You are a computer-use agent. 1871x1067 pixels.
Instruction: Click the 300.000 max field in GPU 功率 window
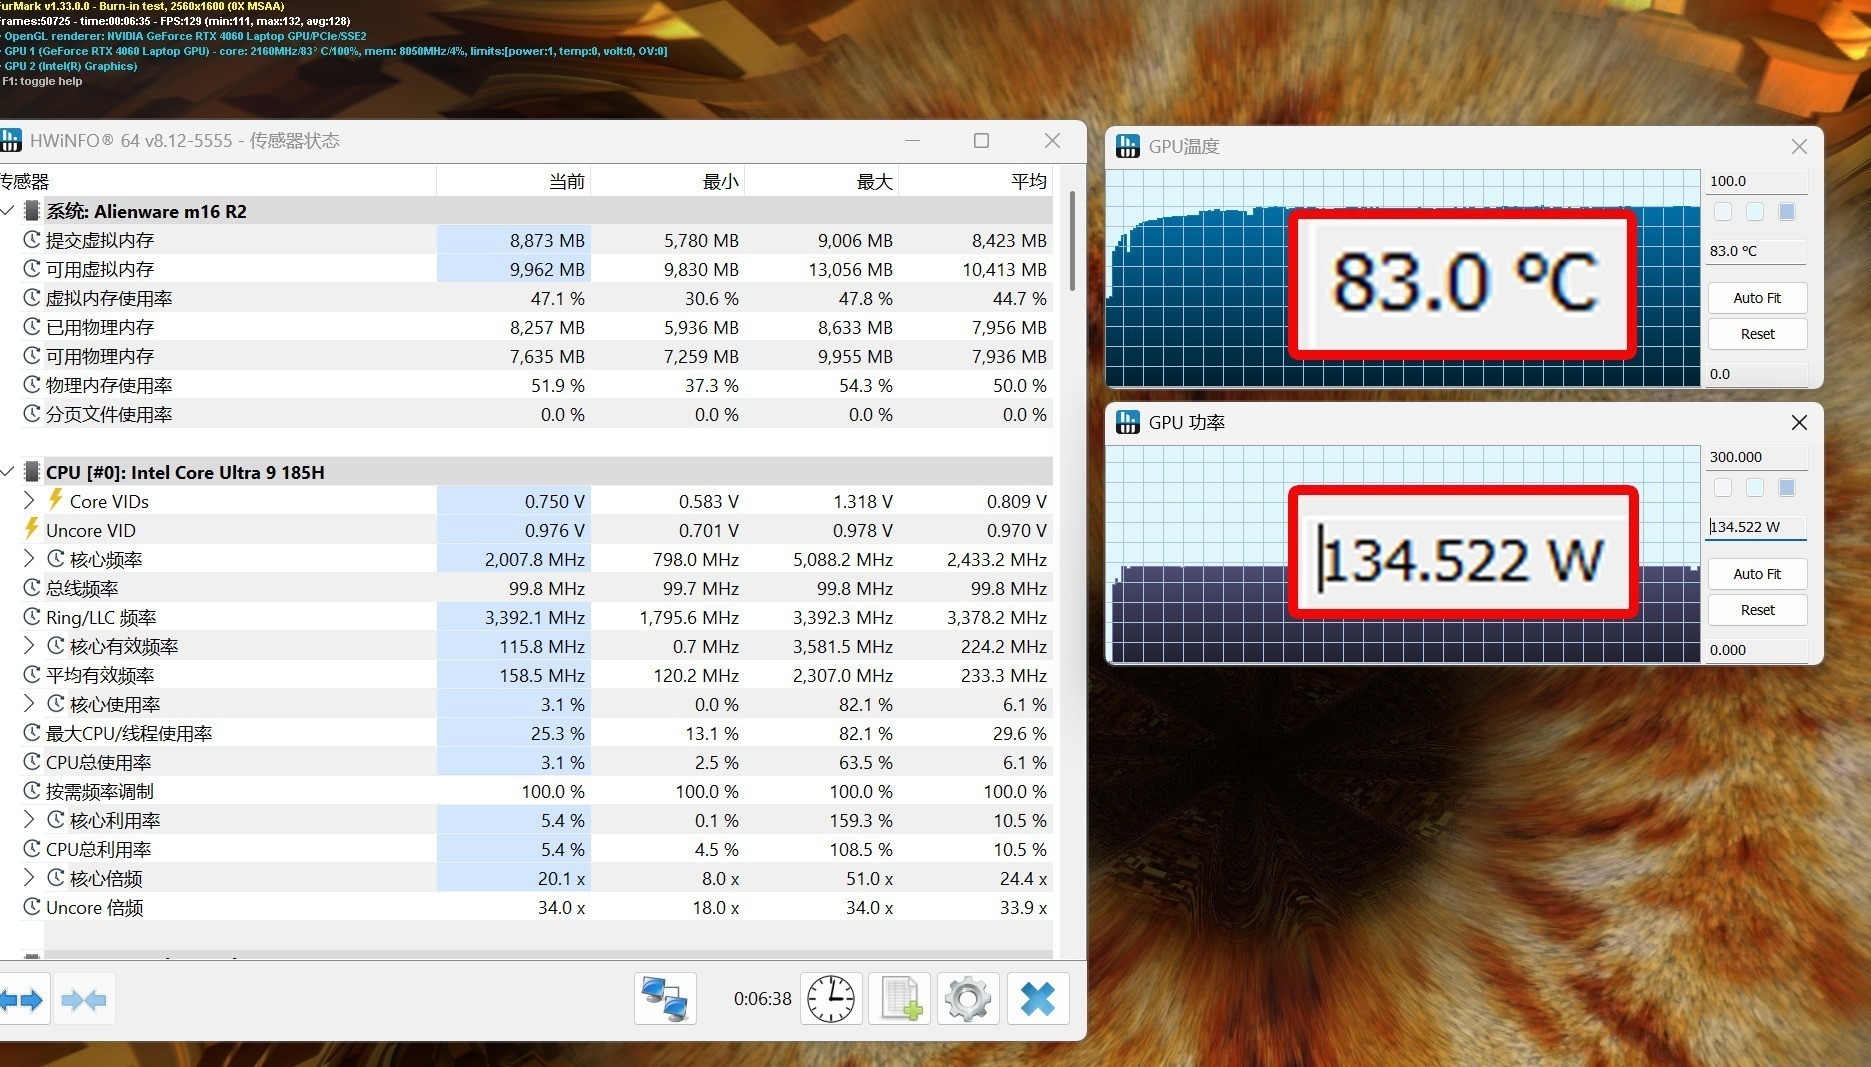pyautogui.click(x=1756, y=457)
